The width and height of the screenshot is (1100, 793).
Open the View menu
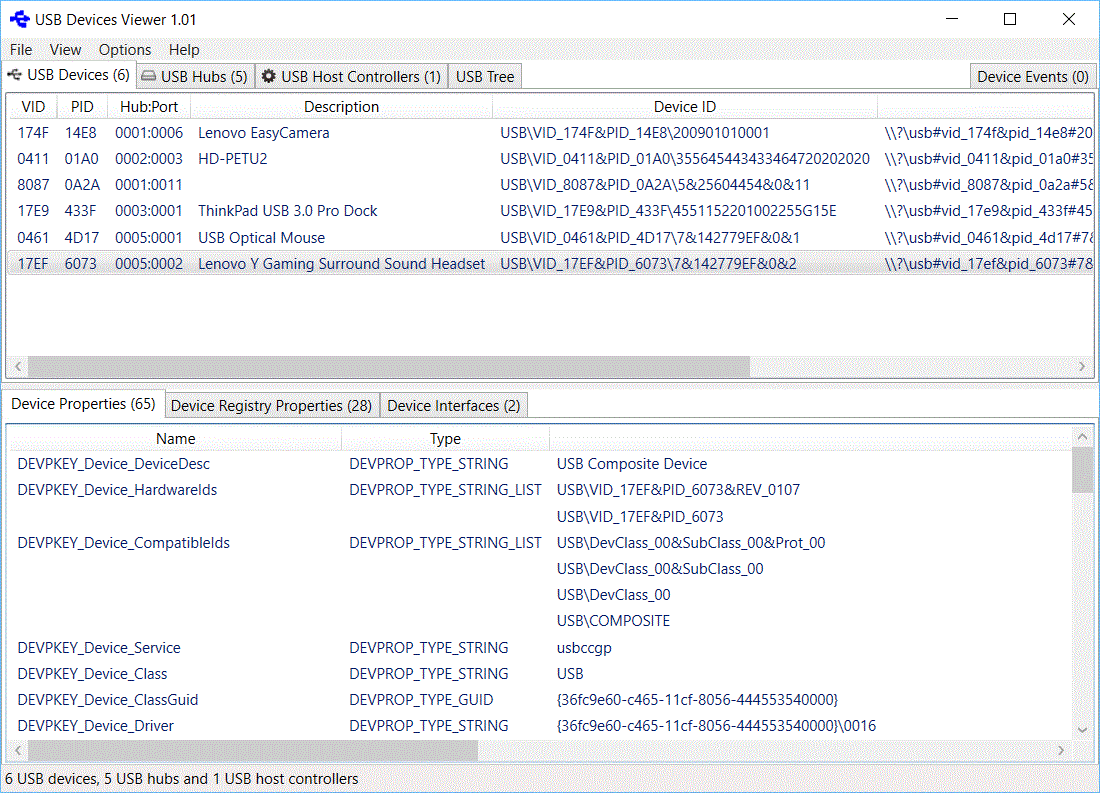[x=65, y=49]
